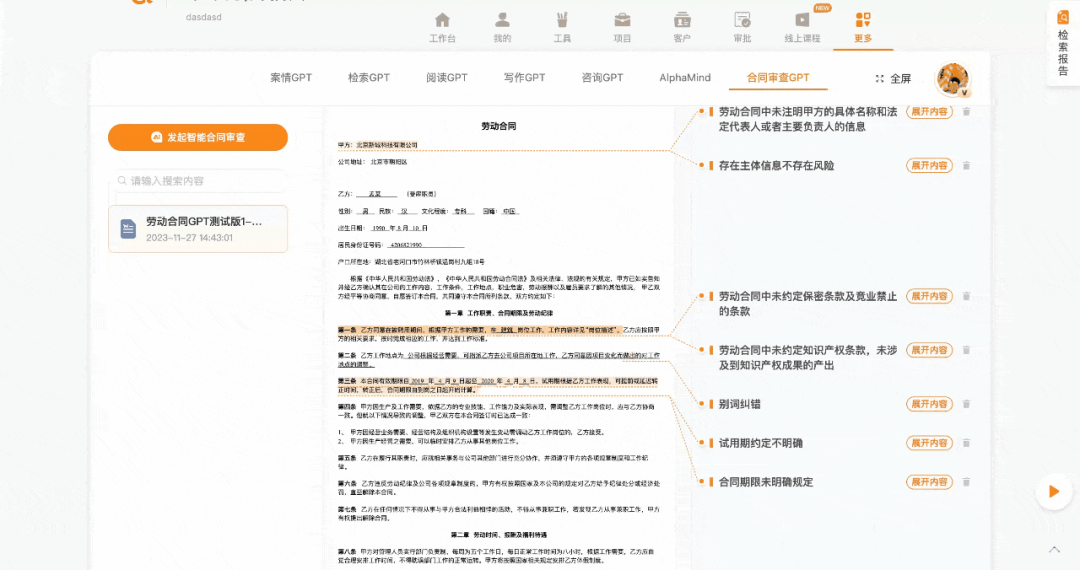Open the 更多 menu icon
Image resolution: width=1080 pixels, height=570 pixels.
pyautogui.click(x=863, y=21)
